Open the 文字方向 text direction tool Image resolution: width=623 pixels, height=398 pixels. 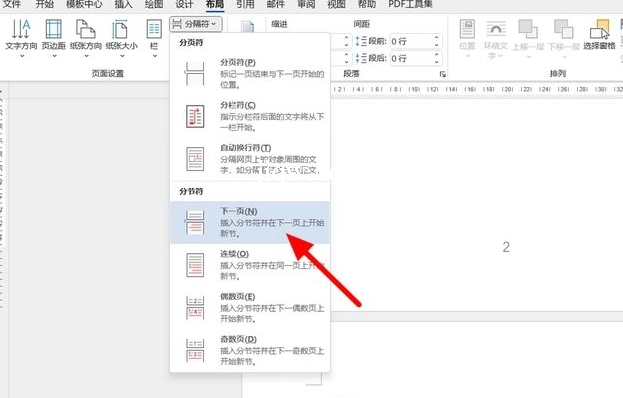pos(21,39)
